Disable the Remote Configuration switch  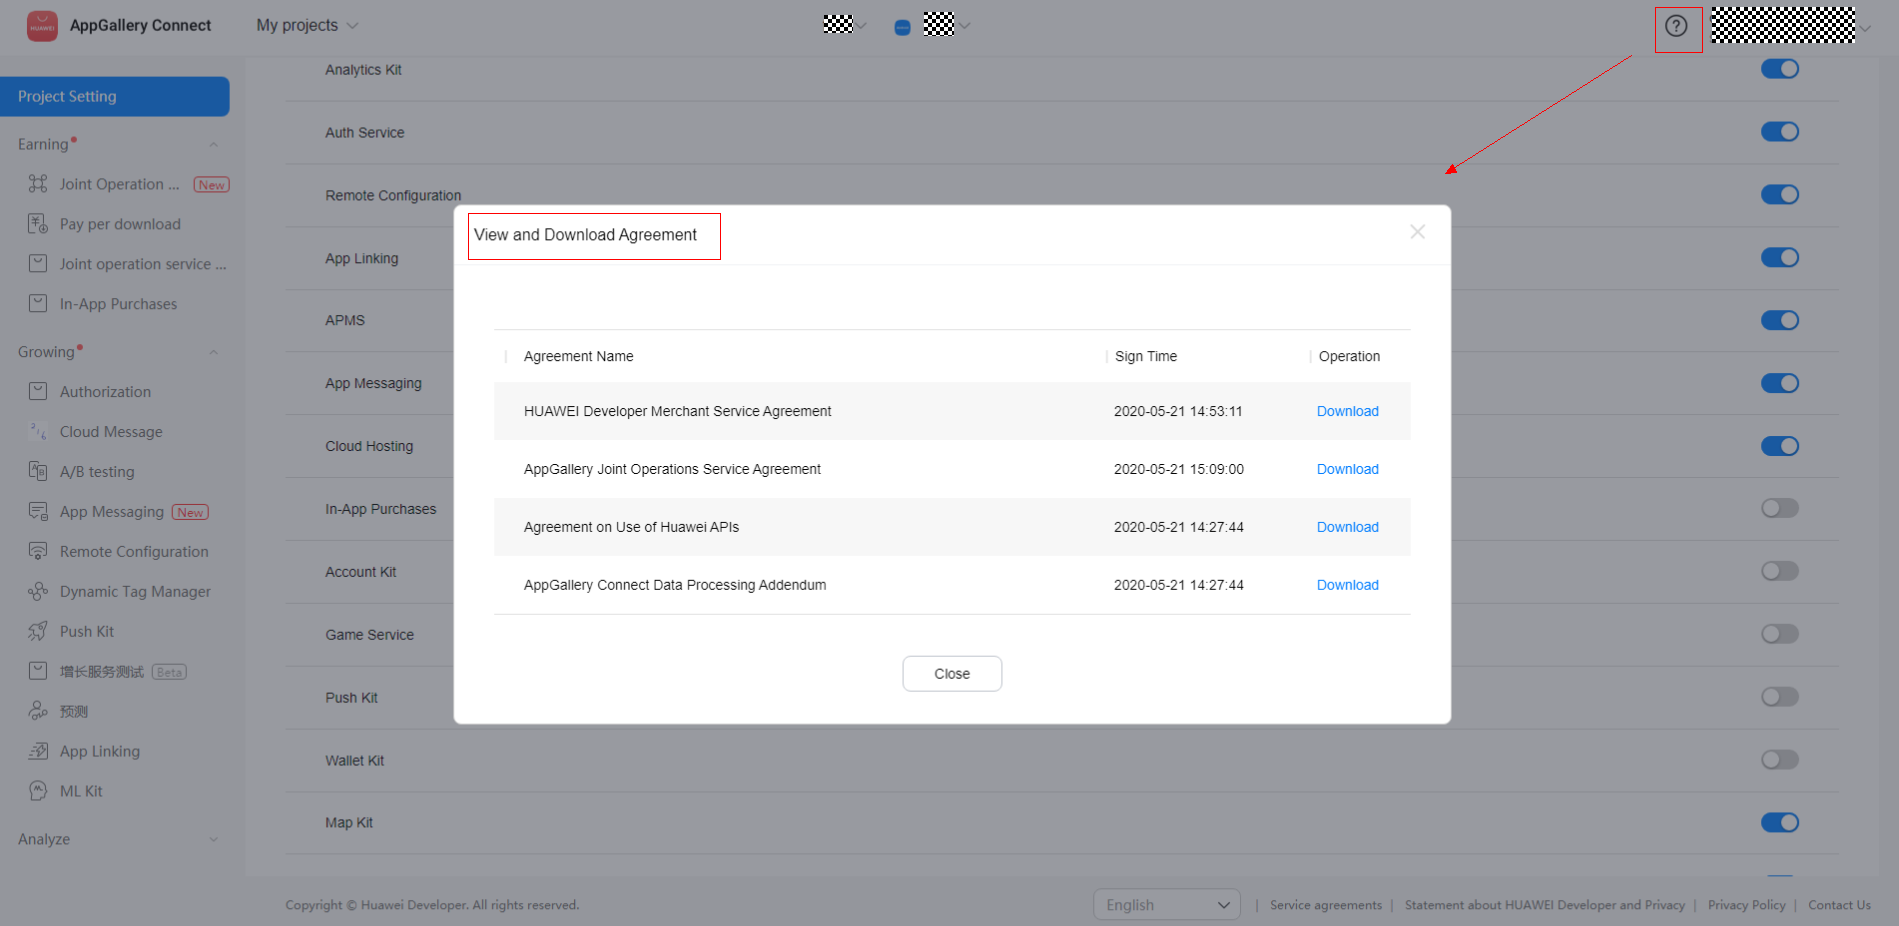(1780, 195)
